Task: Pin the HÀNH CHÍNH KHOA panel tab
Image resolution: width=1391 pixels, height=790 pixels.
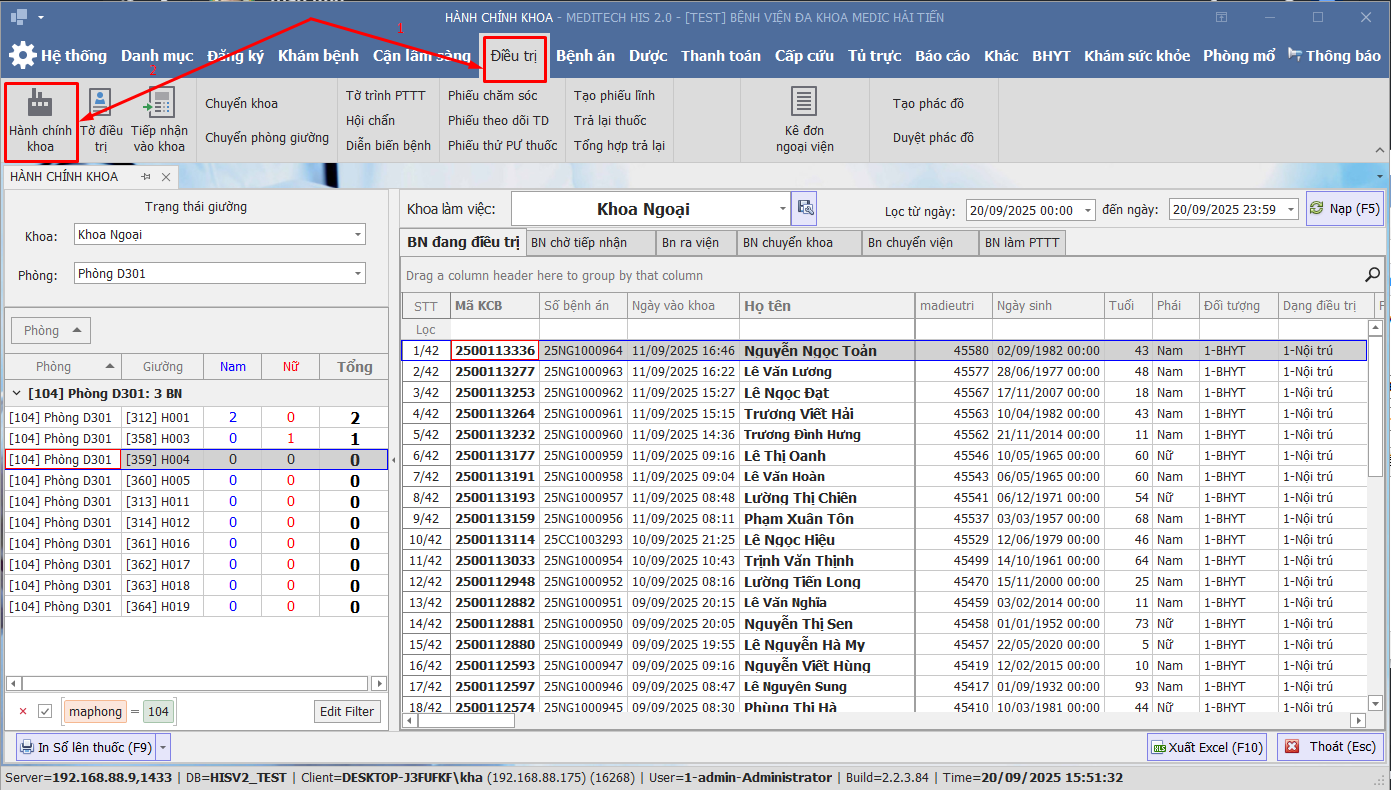Action: click(x=146, y=177)
